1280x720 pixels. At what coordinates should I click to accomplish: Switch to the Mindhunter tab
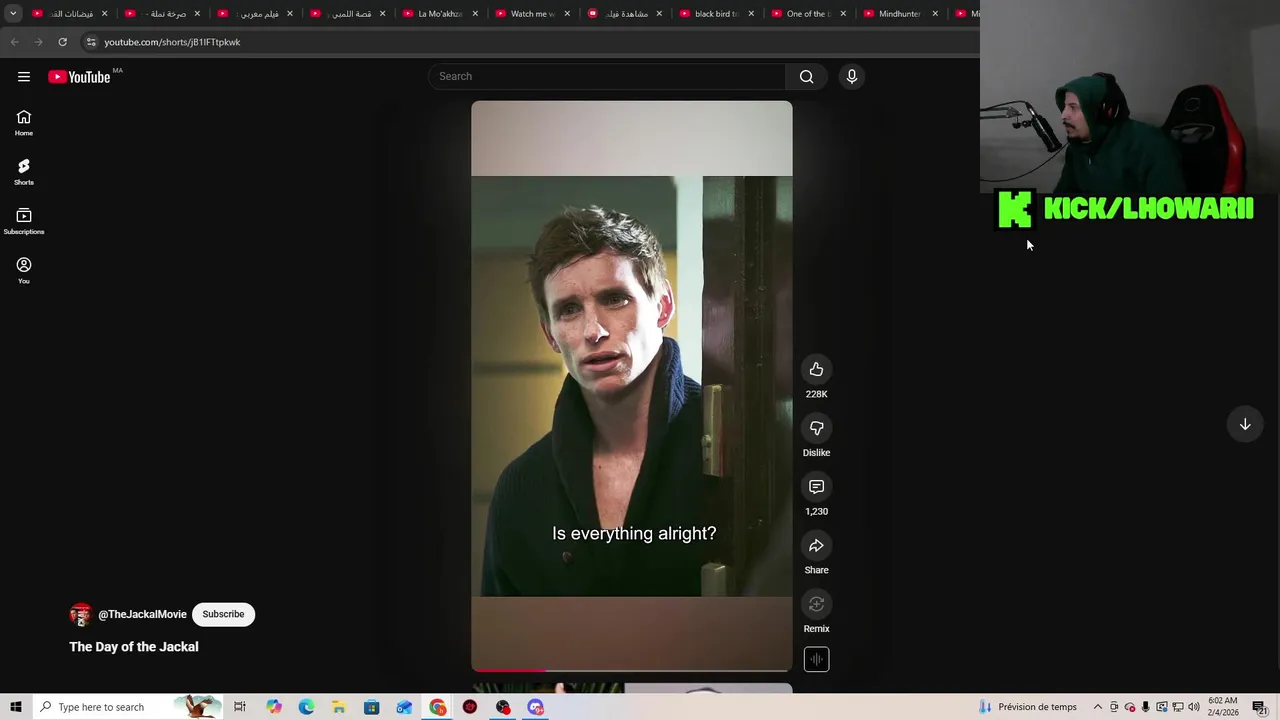pyautogui.click(x=900, y=14)
